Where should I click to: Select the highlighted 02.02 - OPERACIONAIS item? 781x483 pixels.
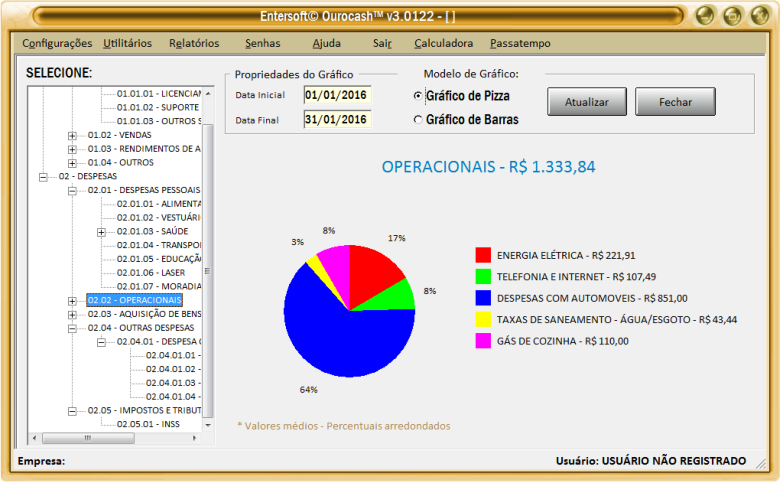pos(134,300)
